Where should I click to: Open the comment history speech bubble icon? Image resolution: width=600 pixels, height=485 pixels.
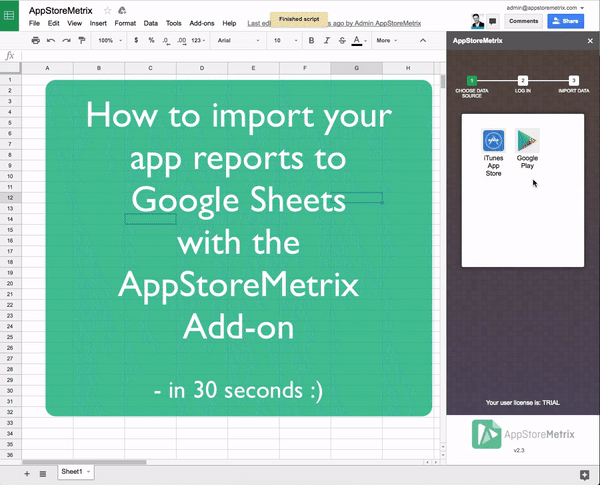point(492,21)
